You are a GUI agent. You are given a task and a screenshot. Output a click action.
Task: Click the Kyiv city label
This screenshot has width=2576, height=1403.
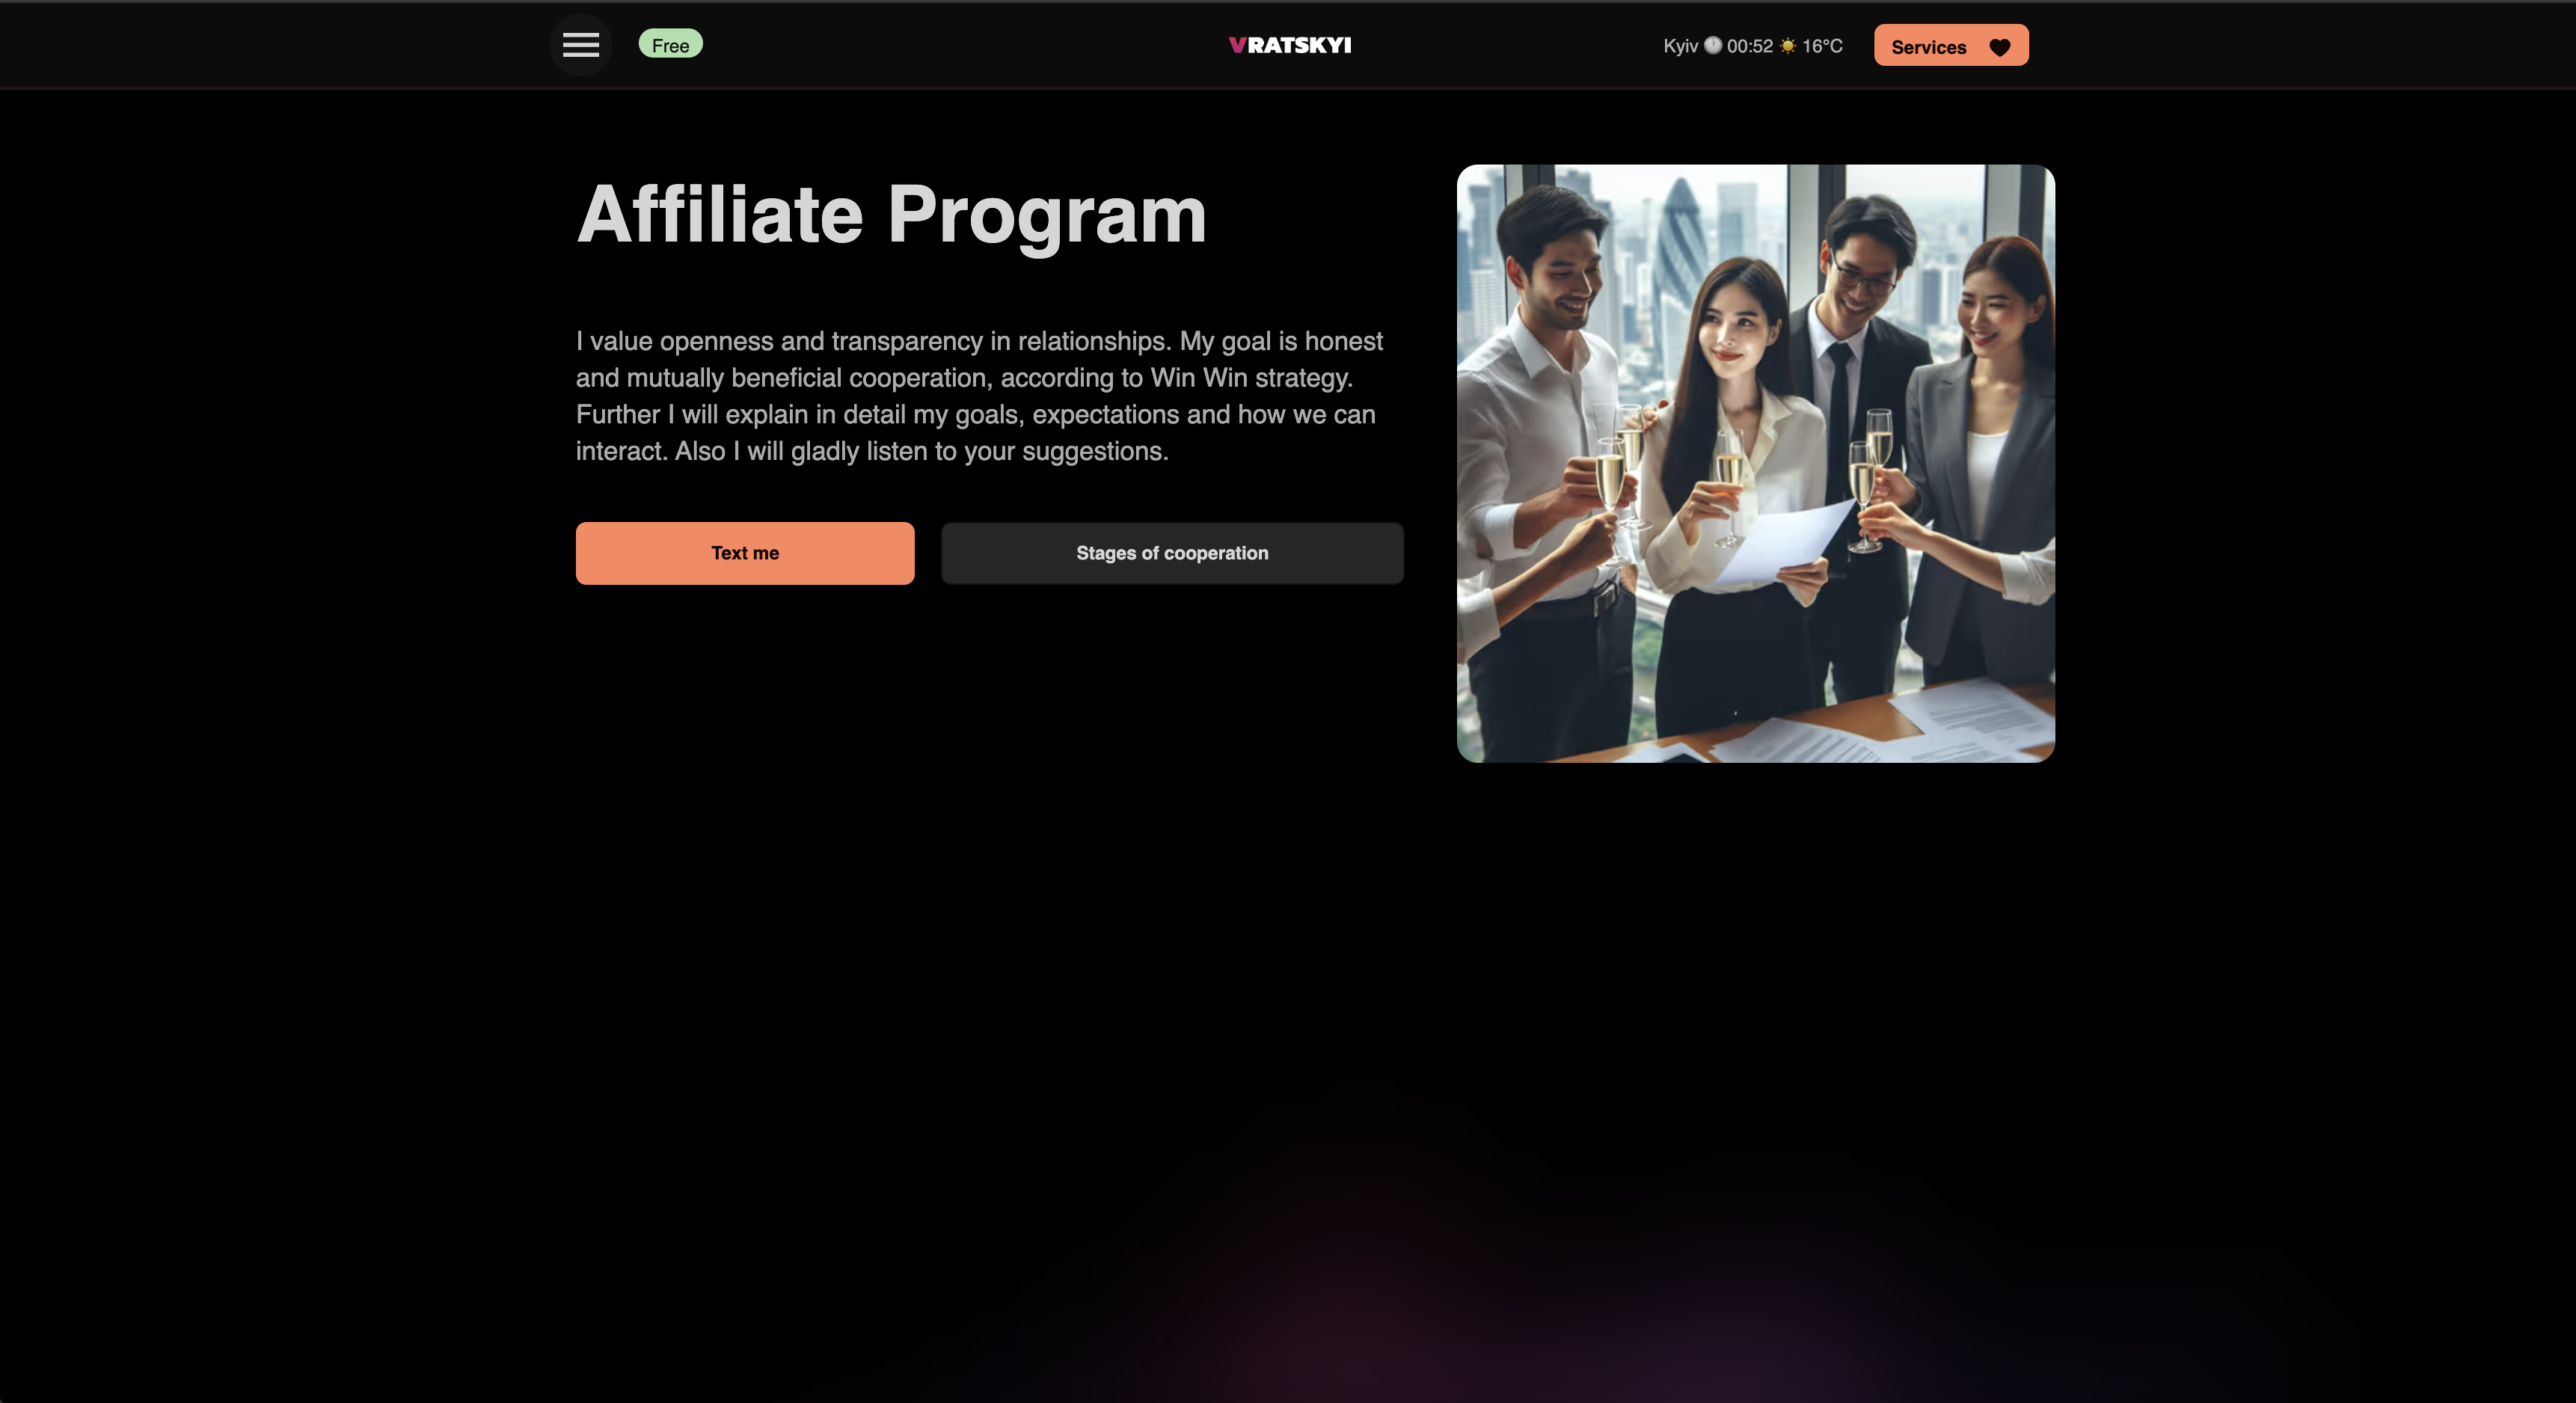(1679, 46)
